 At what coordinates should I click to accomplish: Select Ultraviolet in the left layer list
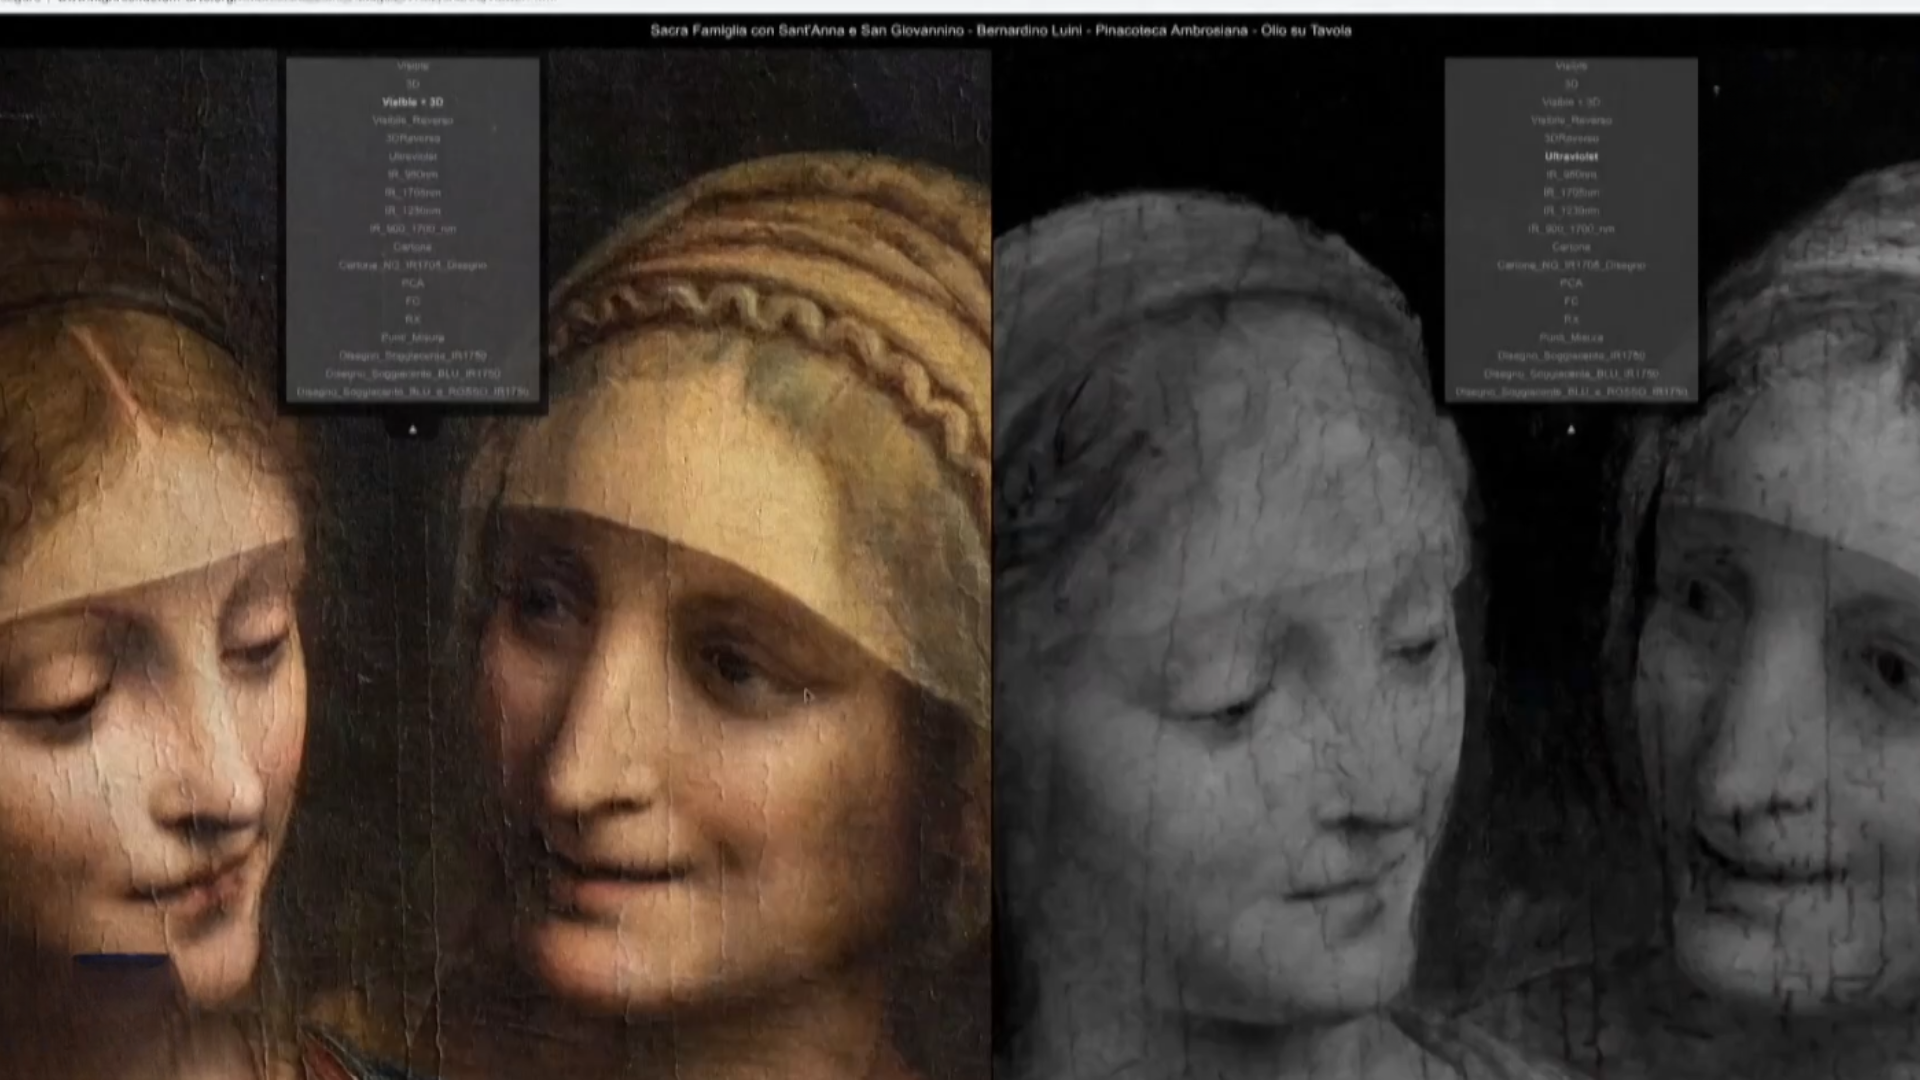[x=412, y=156]
